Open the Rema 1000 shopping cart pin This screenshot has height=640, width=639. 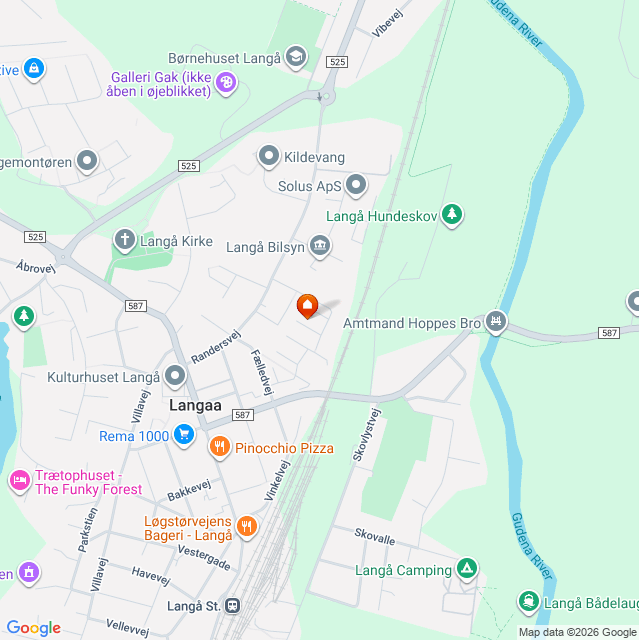[184, 435]
